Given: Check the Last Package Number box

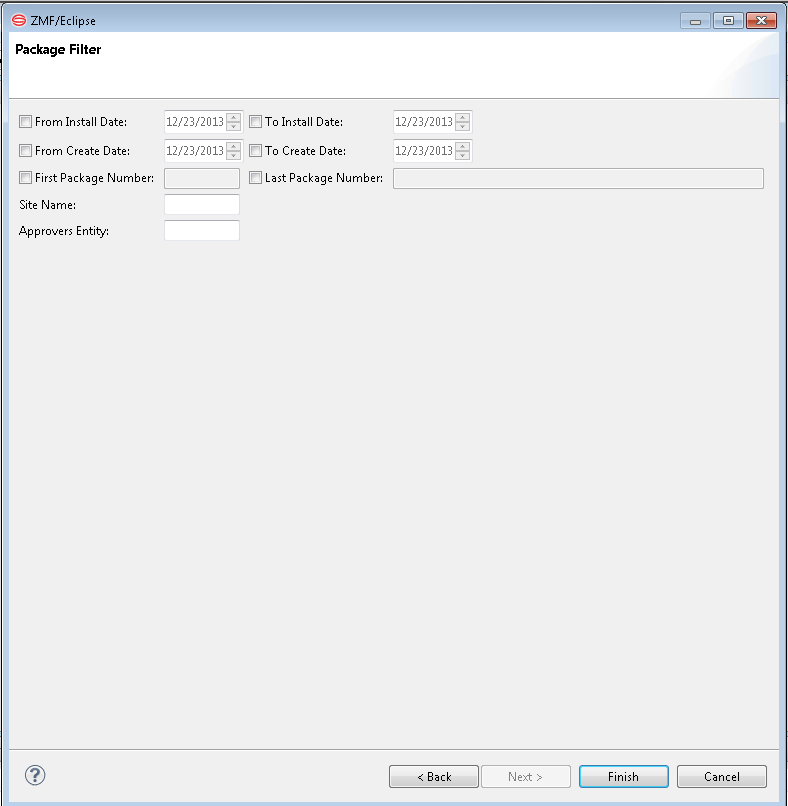Looking at the screenshot, I should (x=255, y=178).
